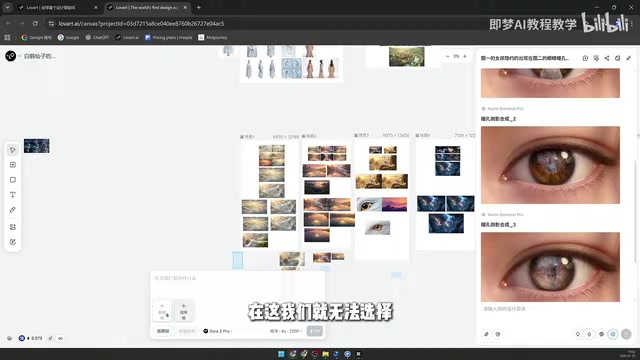The height and width of the screenshot is (360, 640).
Task: Open the 16:9 4s 720P settings dropdown
Action: [x=286, y=331]
